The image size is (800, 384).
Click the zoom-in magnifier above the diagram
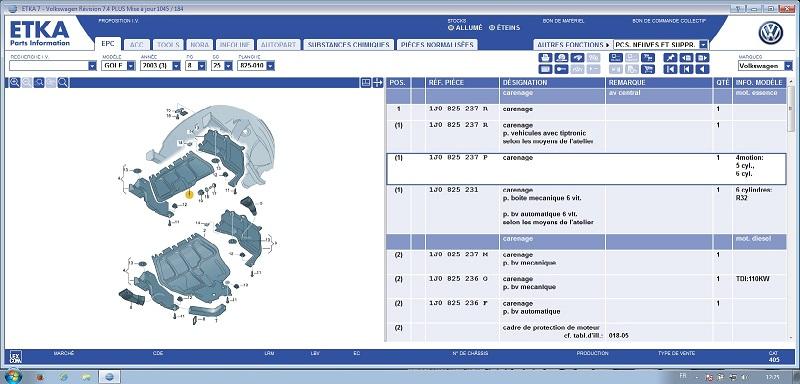click(x=15, y=83)
